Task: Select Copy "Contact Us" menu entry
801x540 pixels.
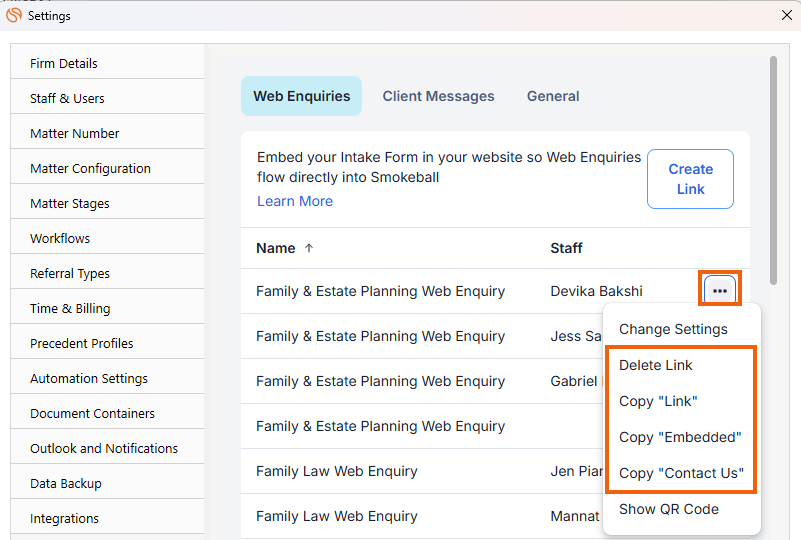Action: 681,473
